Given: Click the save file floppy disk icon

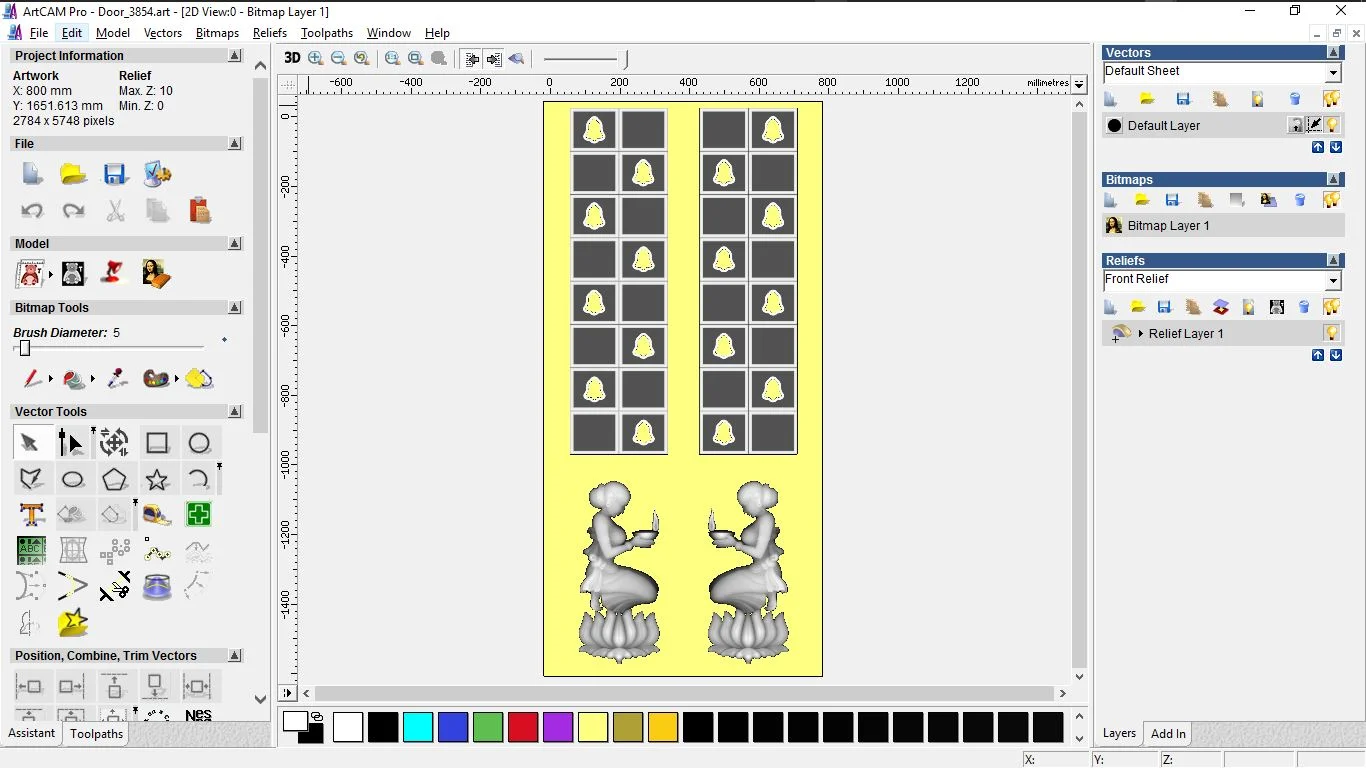Looking at the screenshot, I should pyautogui.click(x=115, y=174).
